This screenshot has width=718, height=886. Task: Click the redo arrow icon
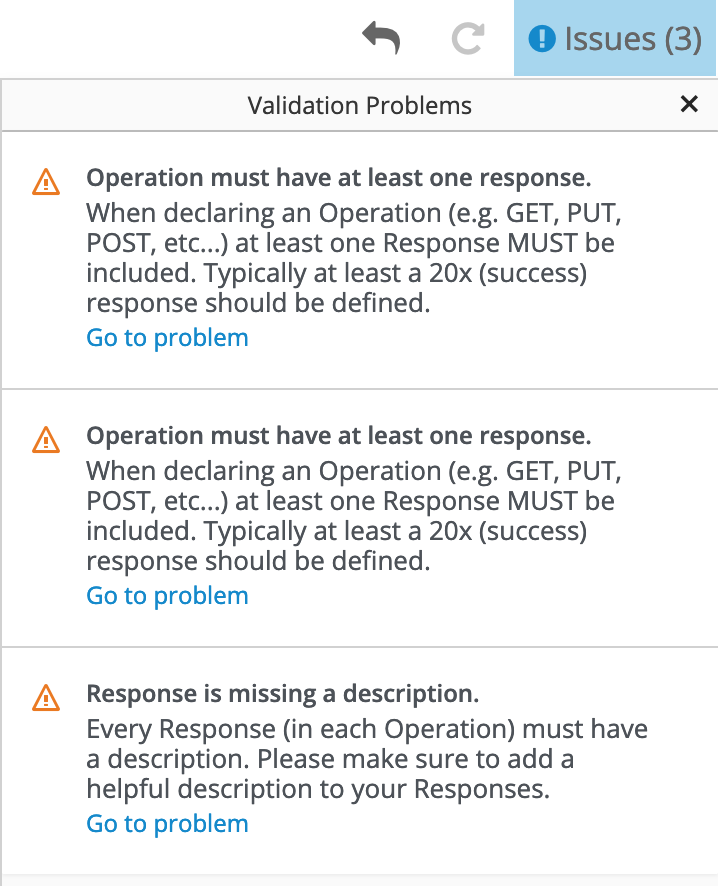467,39
